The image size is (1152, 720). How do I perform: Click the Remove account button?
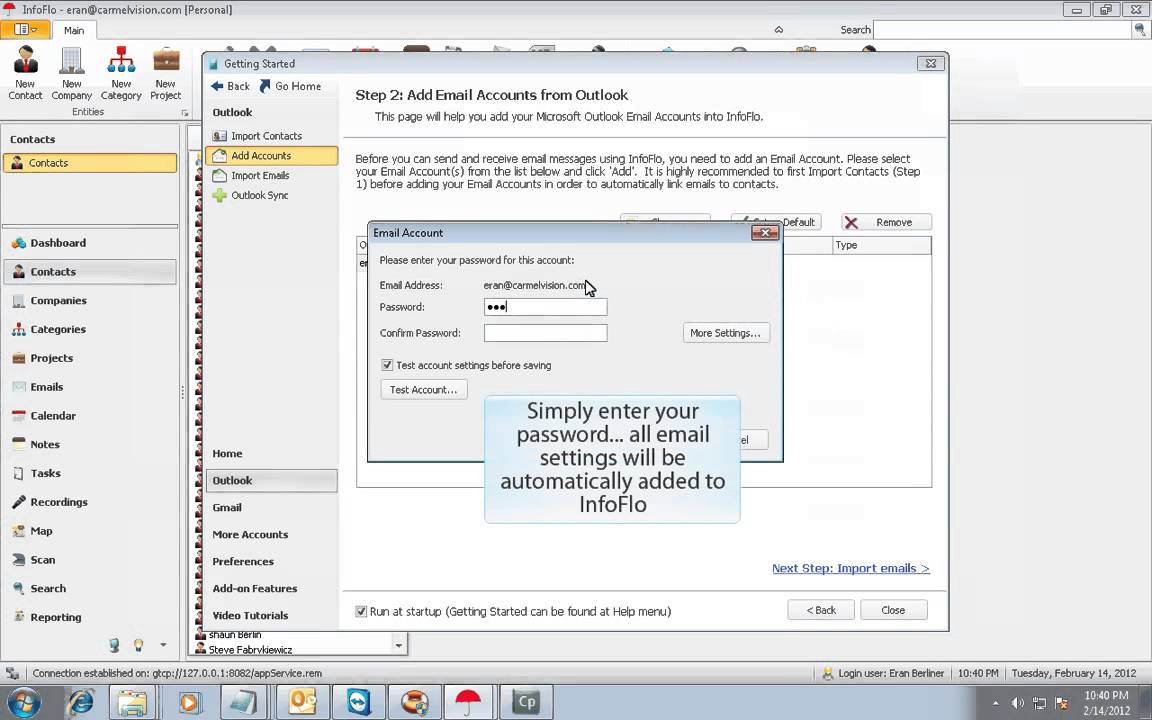pos(886,222)
